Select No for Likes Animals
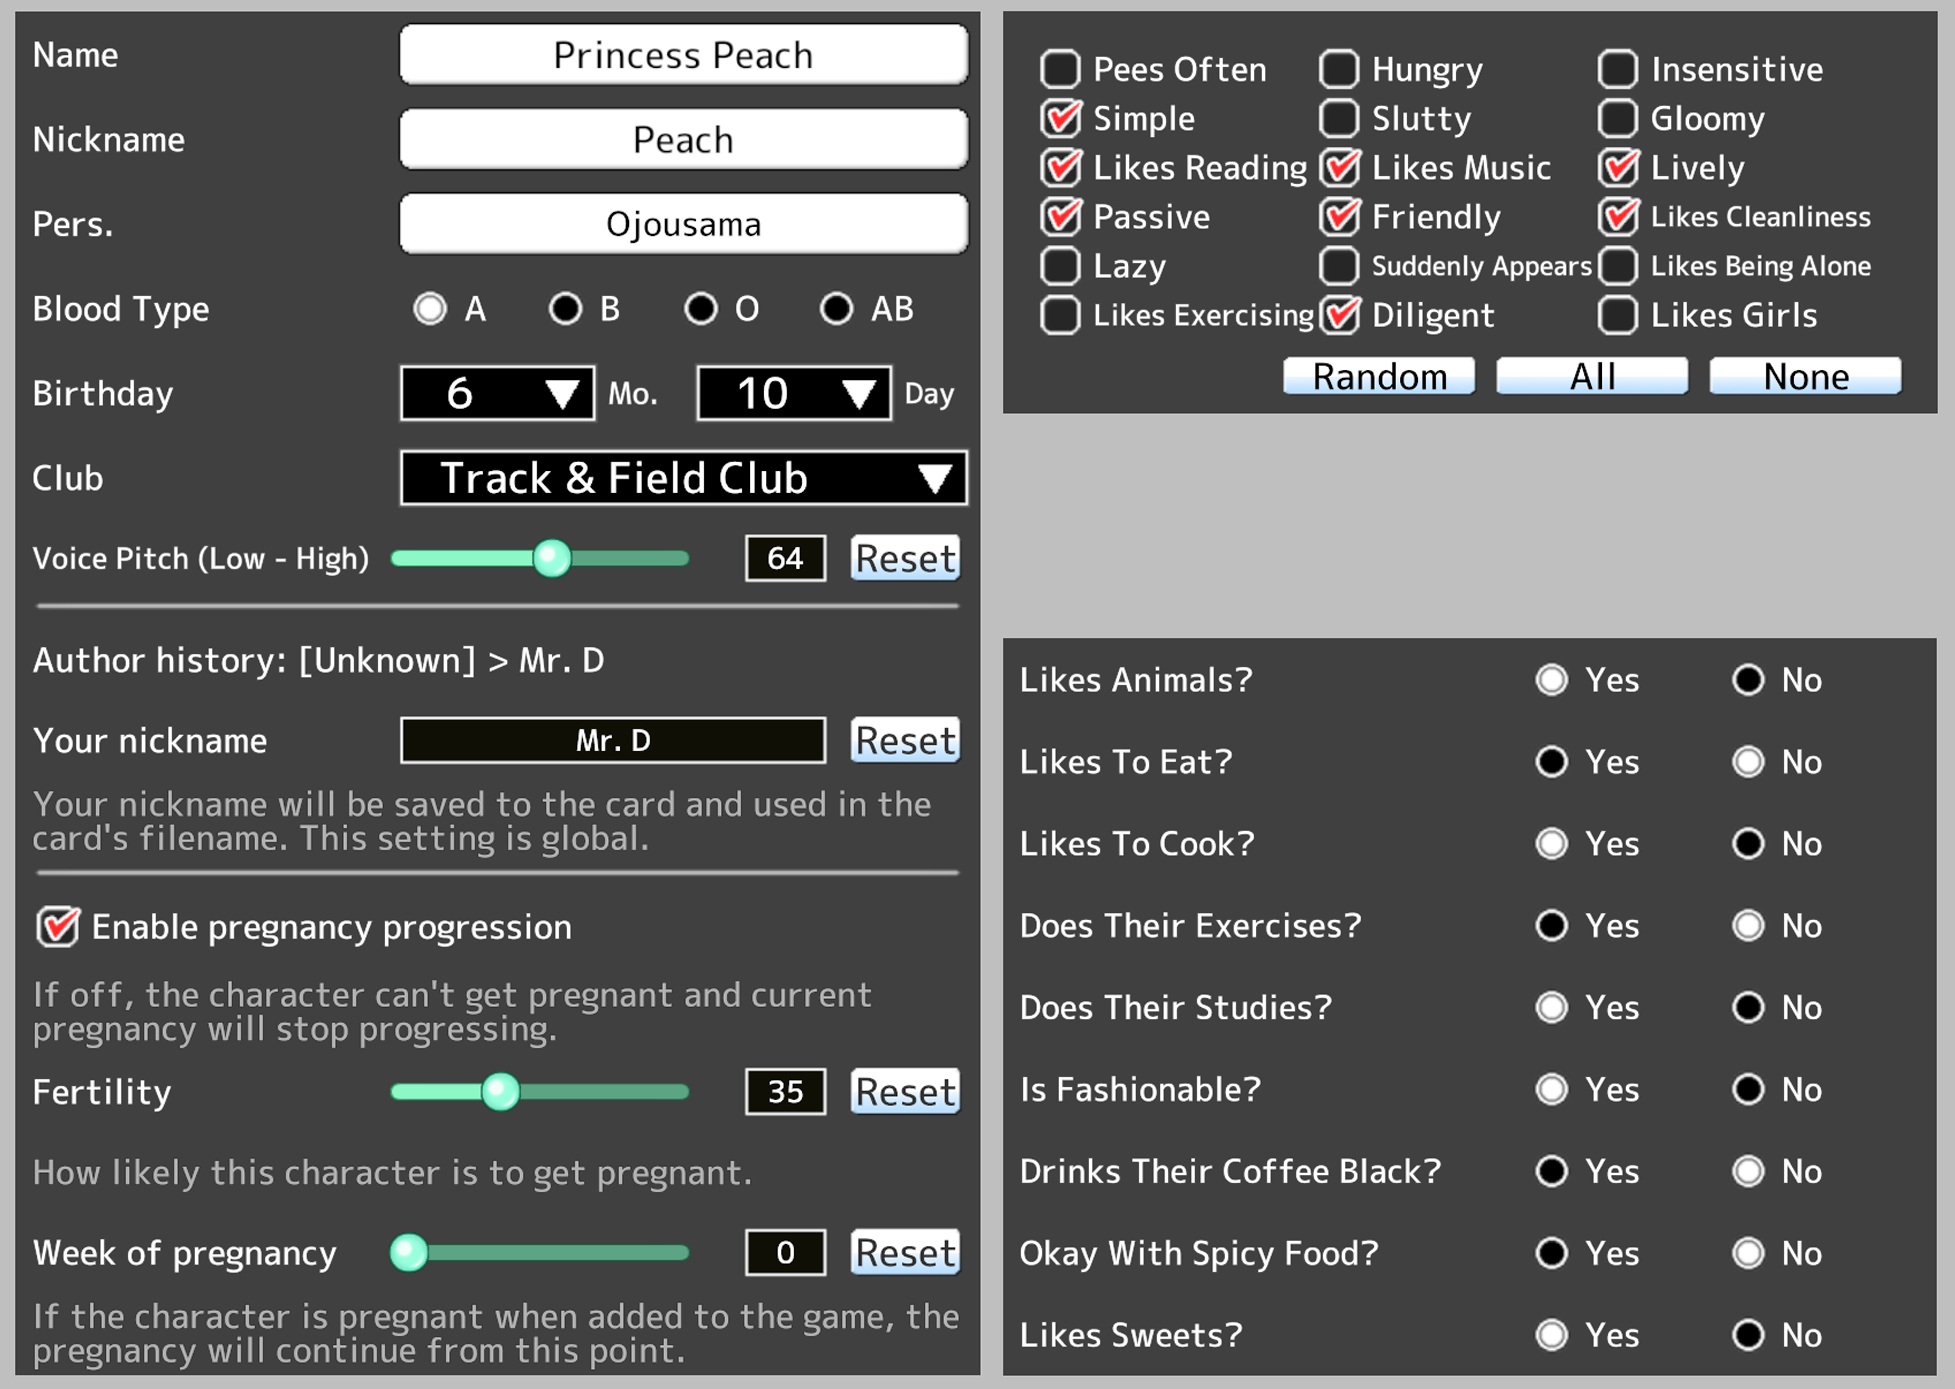Screen dimensions: 1955x1389 click(x=1748, y=680)
